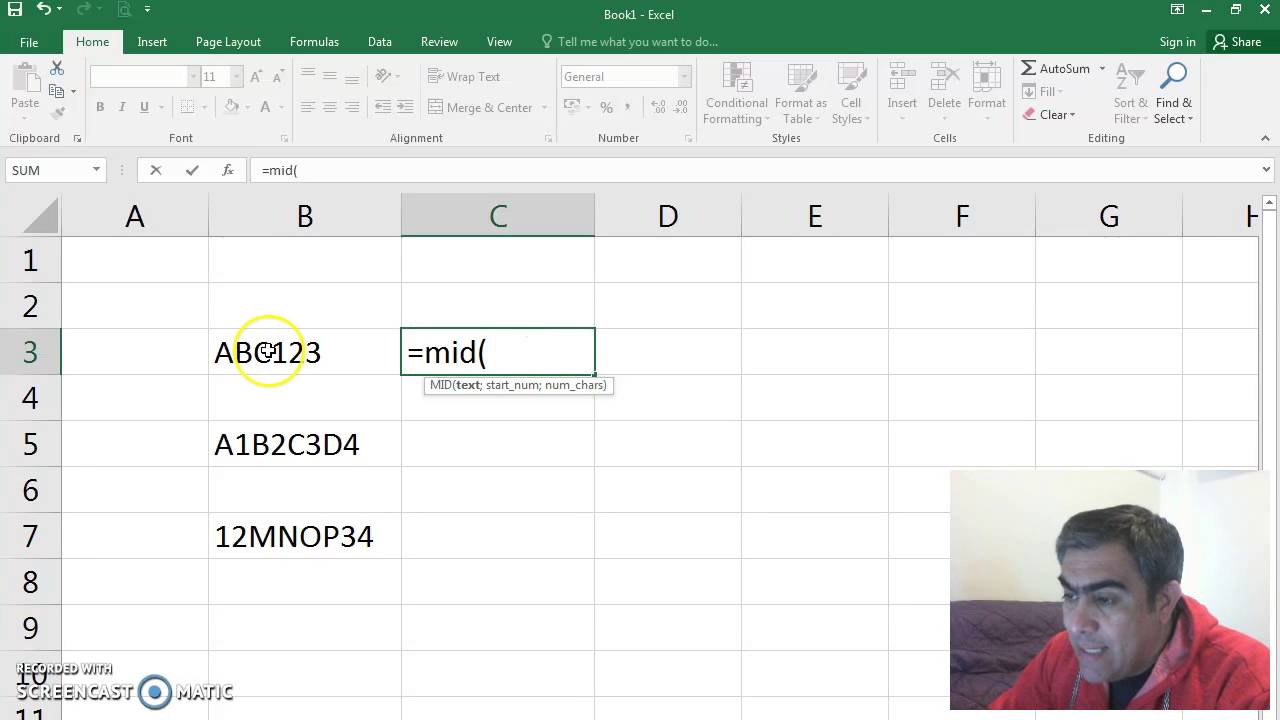1280x720 pixels.
Task: Select Middle Align icon
Action: [x=330, y=76]
